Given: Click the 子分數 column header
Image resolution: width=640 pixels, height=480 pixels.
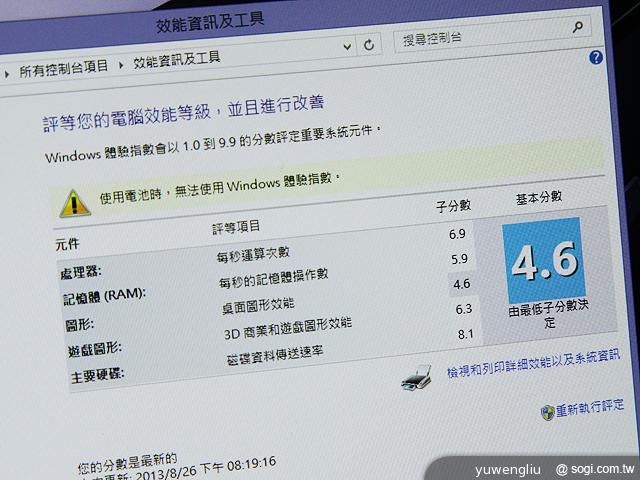Looking at the screenshot, I should tap(453, 205).
